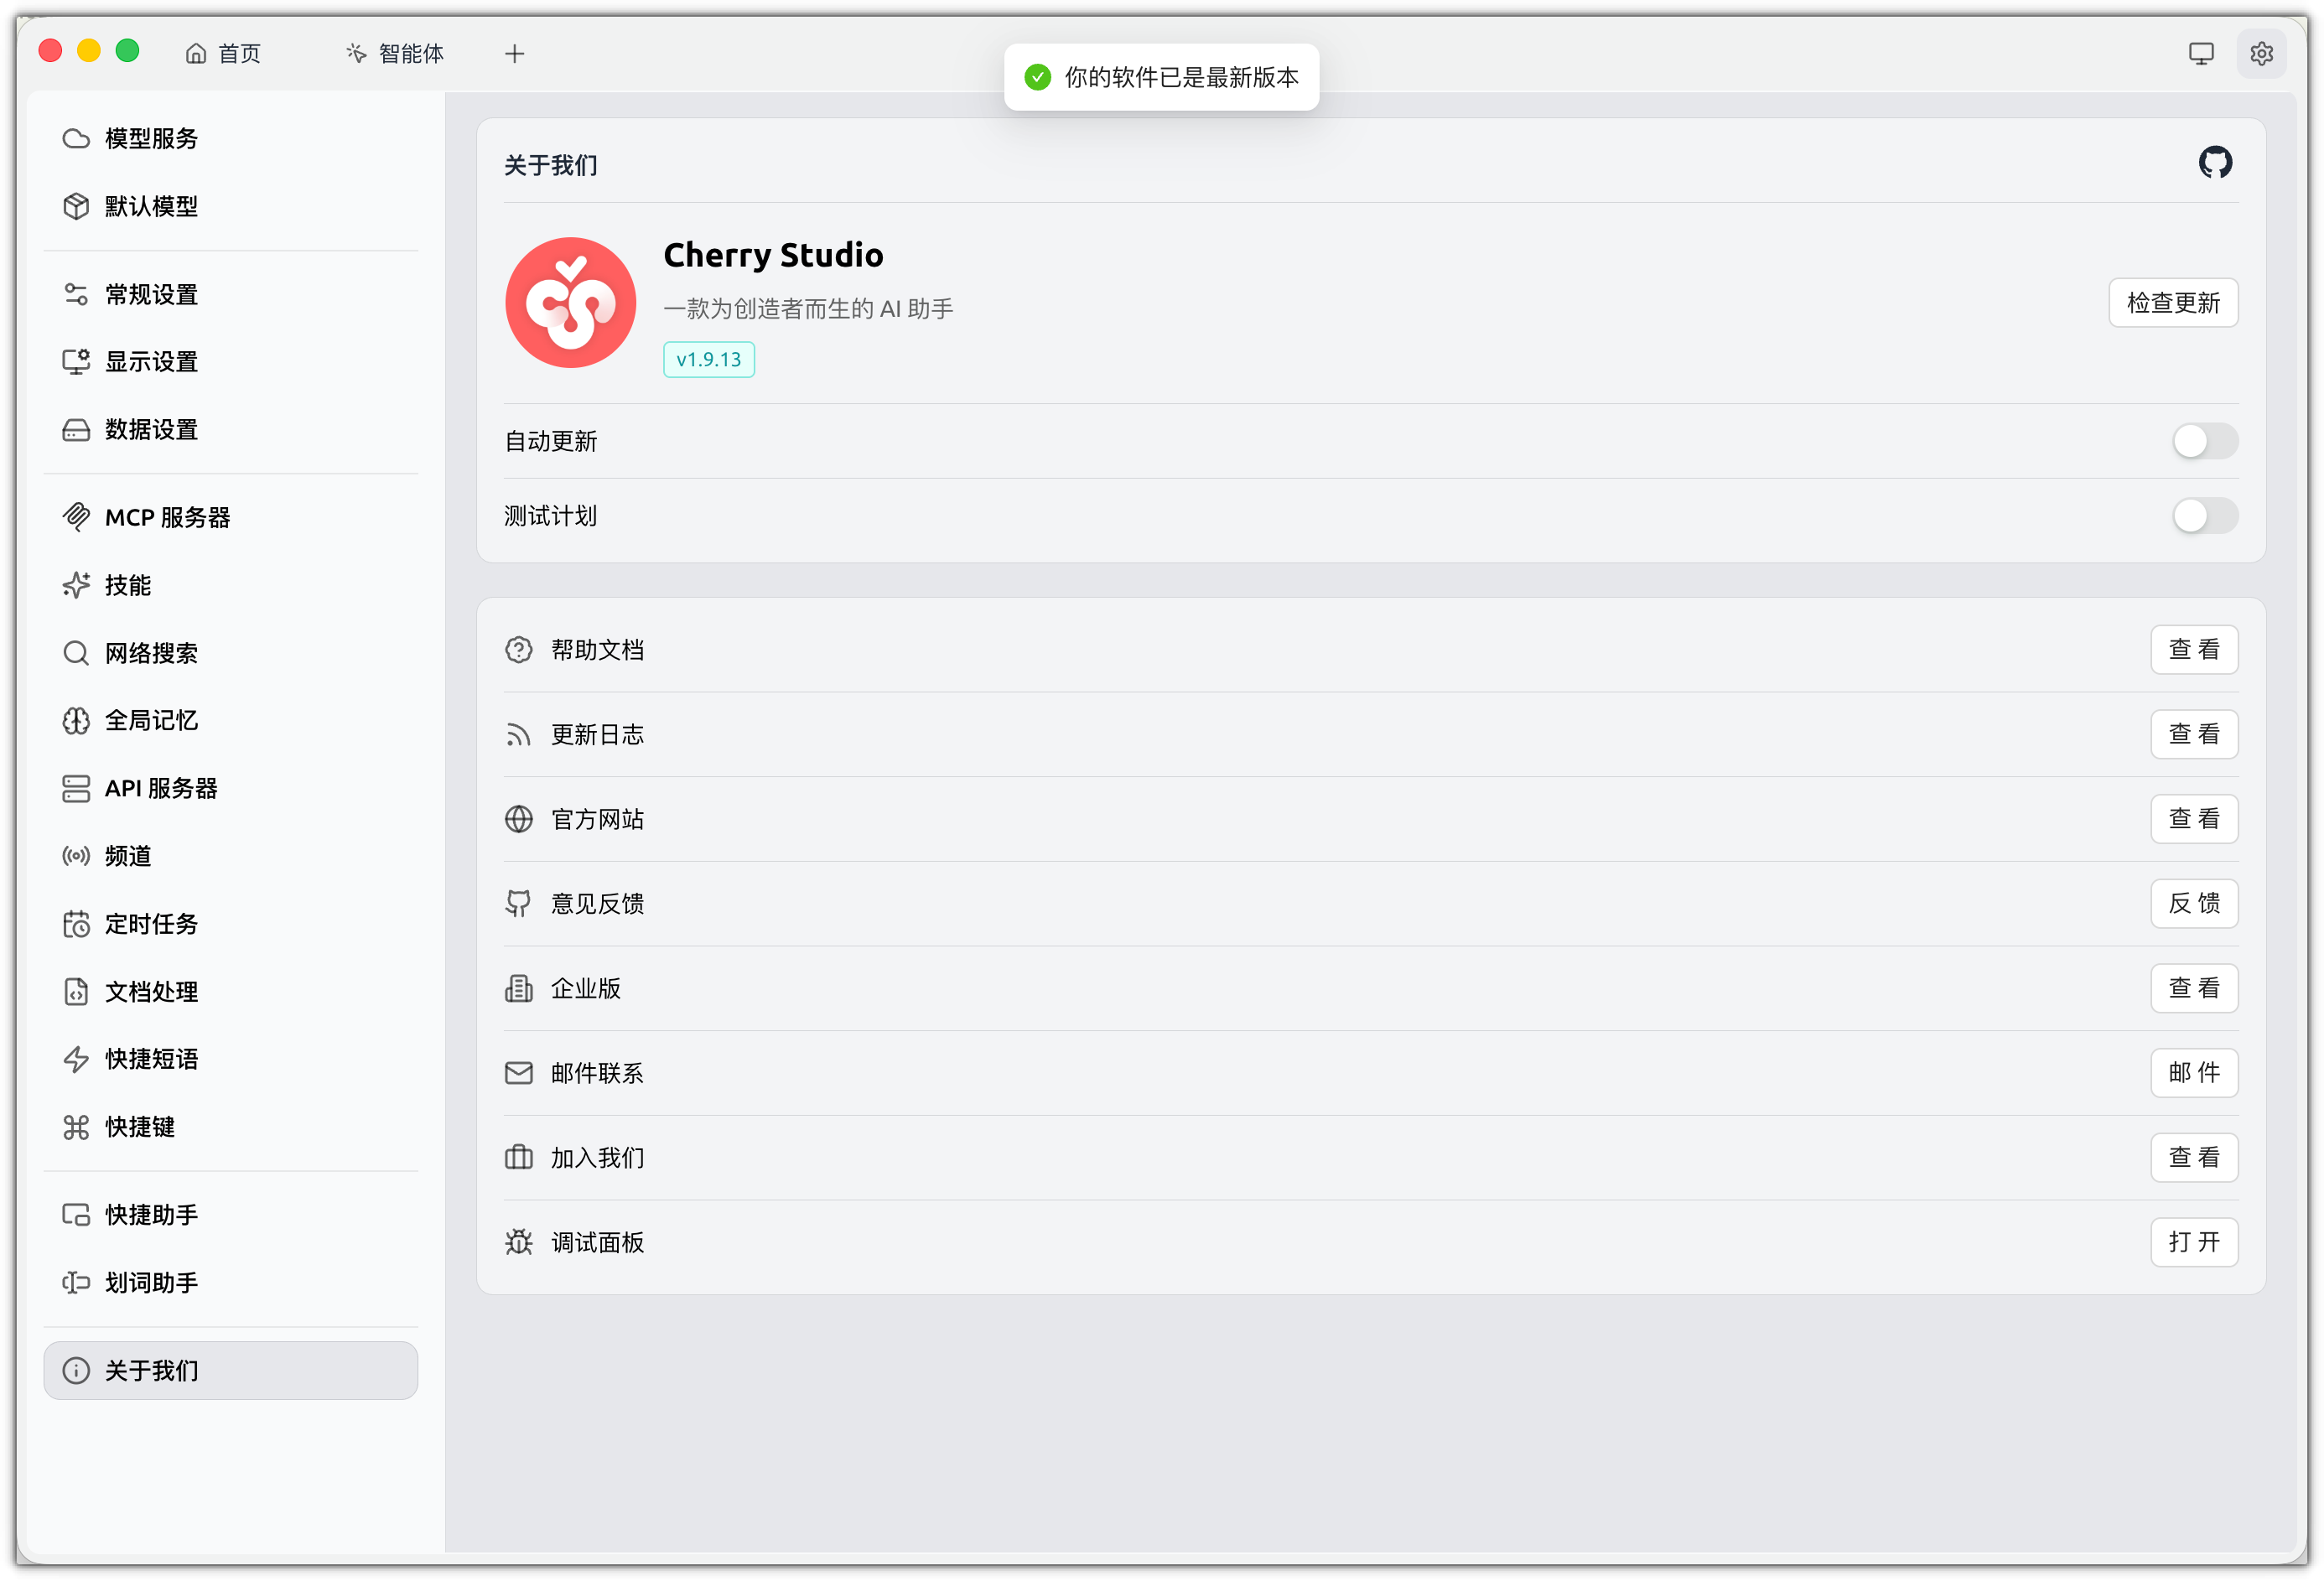The width and height of the screenshot is (2324, 1581).
Task: Click the 反馈 button for 意见反馈
Action: (x=2193, y=903)
